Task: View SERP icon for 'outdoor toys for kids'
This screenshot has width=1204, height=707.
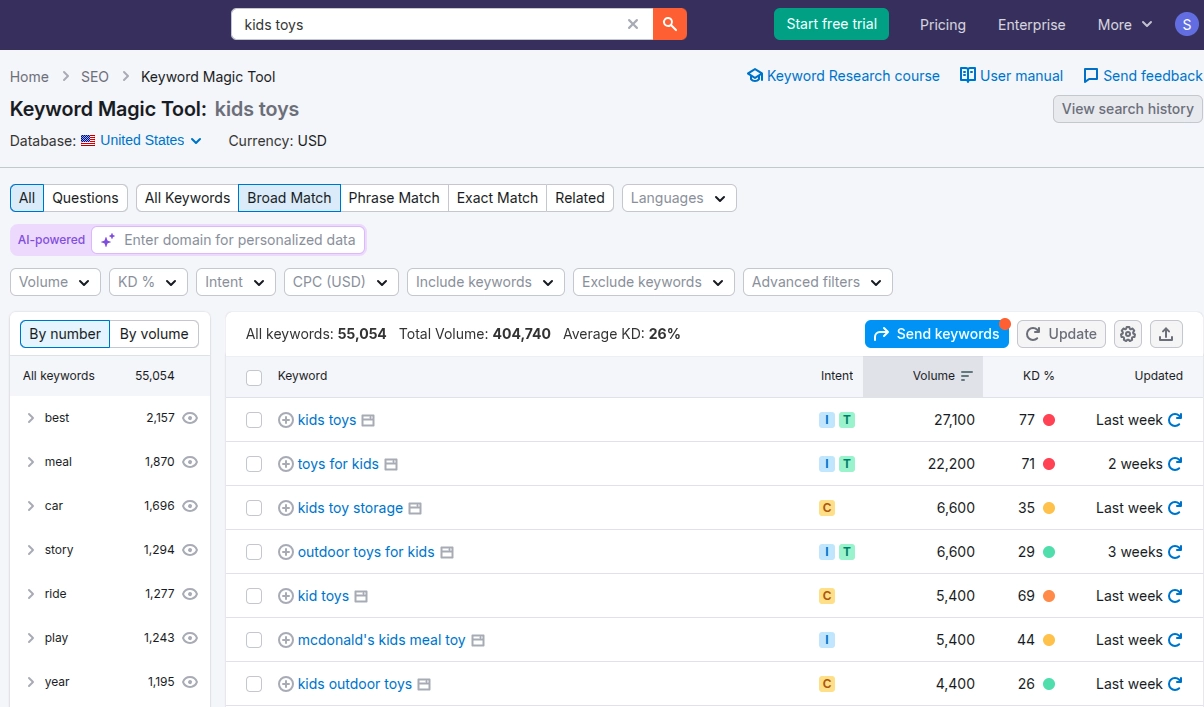Action: pos(447,553)
